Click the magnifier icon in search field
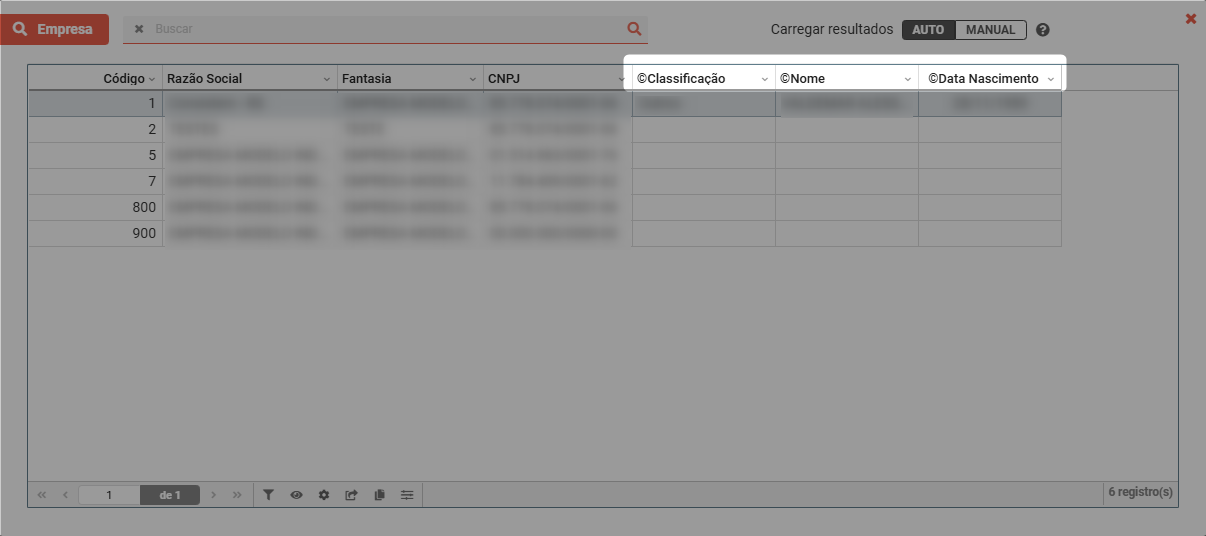This screenshot has width=1206, height=536. [x=633, y=29]
